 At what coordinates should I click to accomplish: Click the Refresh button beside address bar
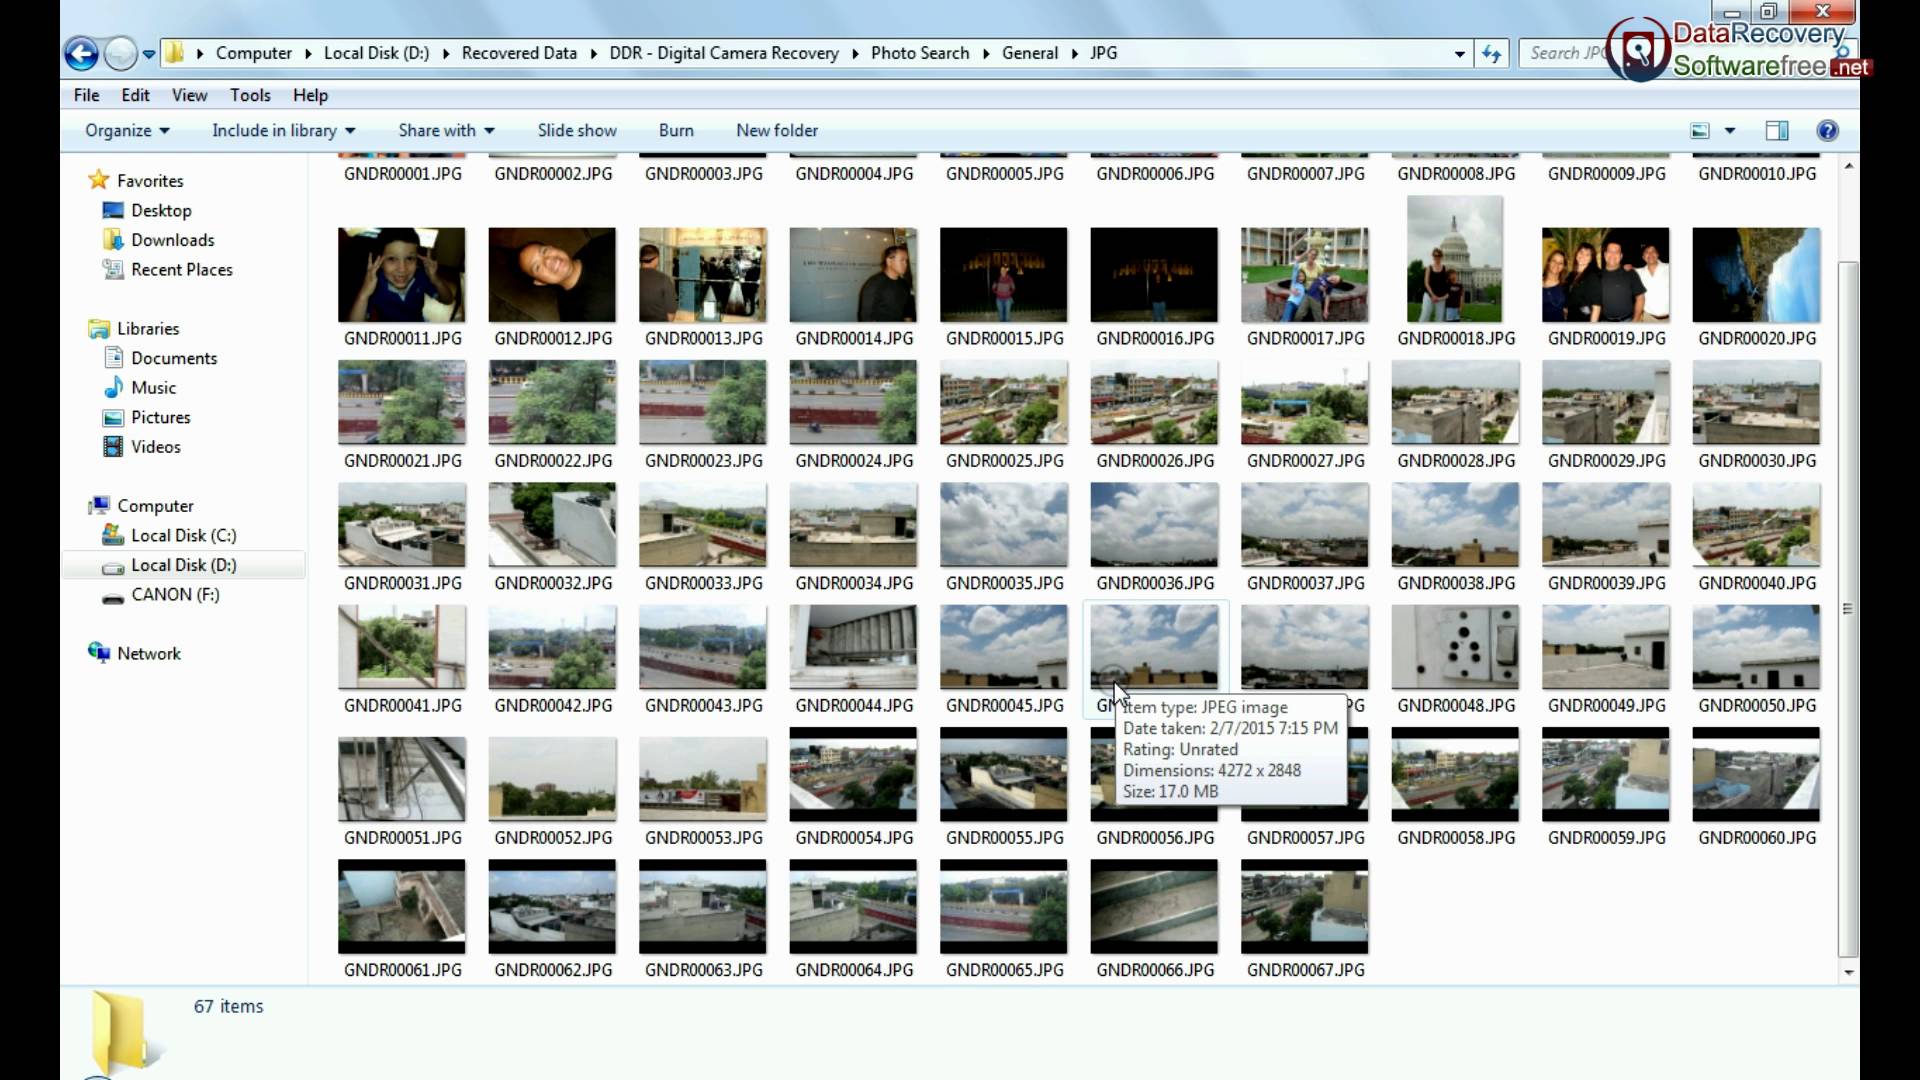point(1492,53)
